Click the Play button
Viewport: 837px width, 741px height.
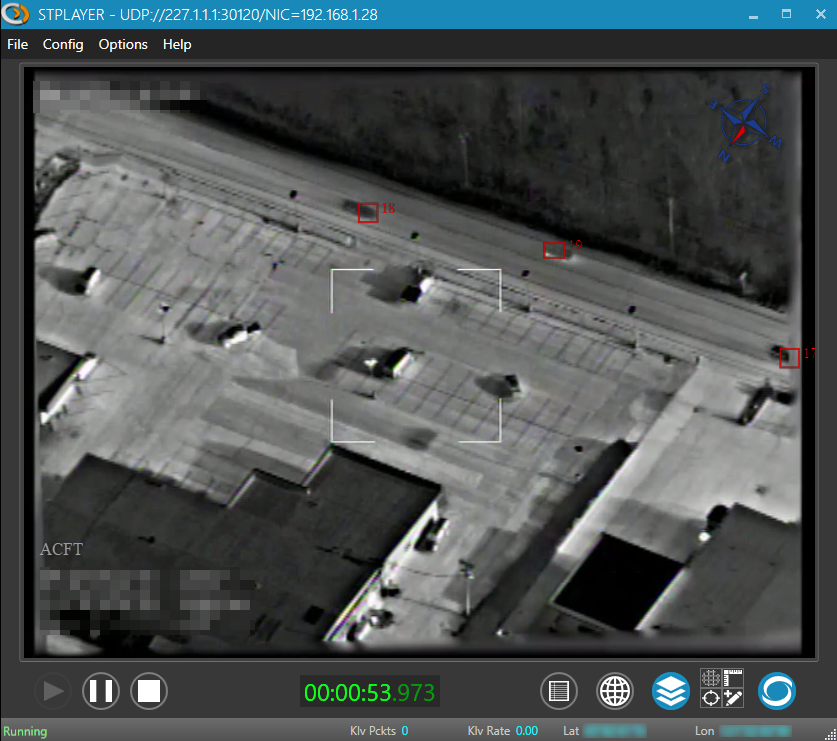click(52, 691)
